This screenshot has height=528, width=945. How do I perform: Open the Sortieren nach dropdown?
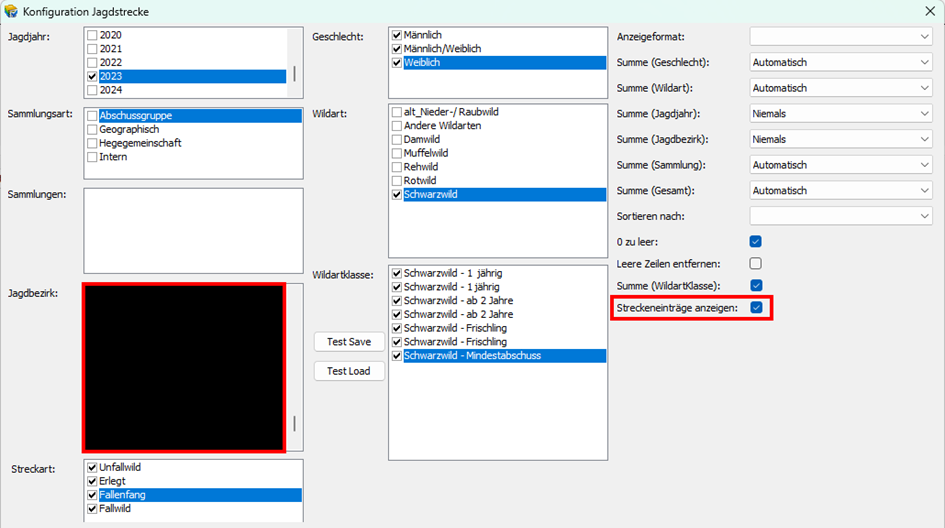tap(840, 216)
